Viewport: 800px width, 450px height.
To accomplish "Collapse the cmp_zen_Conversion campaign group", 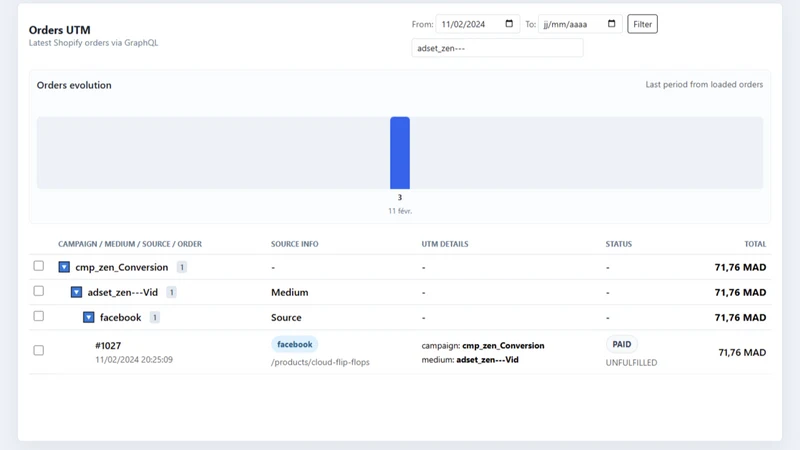I will [x=64, y=267].
